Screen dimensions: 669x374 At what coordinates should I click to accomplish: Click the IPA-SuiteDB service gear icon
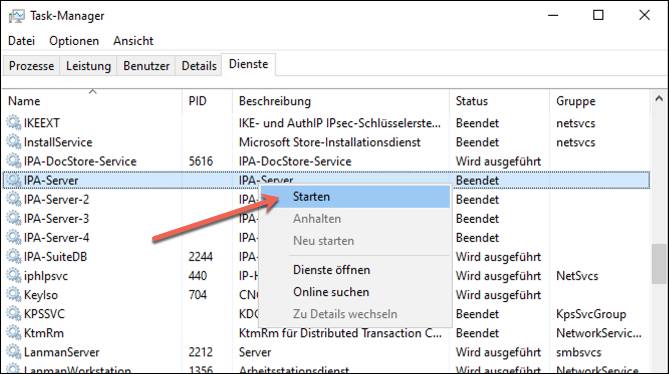point(14,257)
